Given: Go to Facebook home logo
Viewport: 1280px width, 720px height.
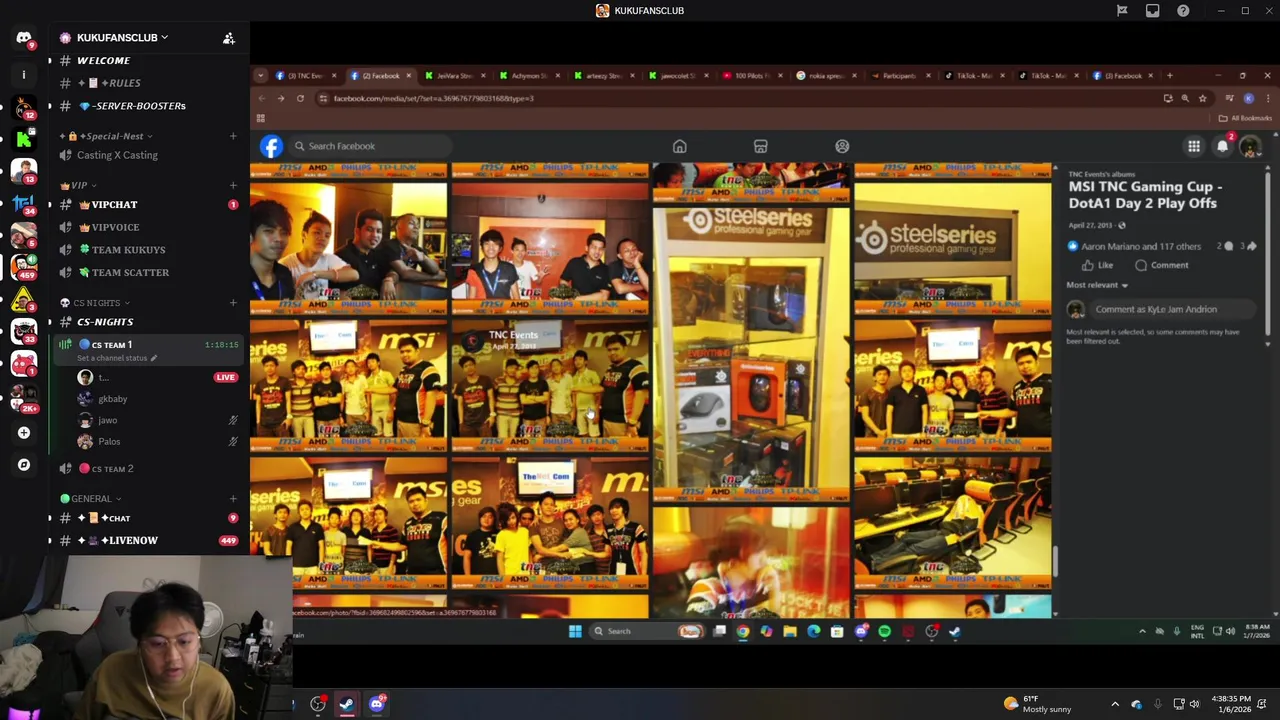Looking at the screenshot, I should (271, 146).
